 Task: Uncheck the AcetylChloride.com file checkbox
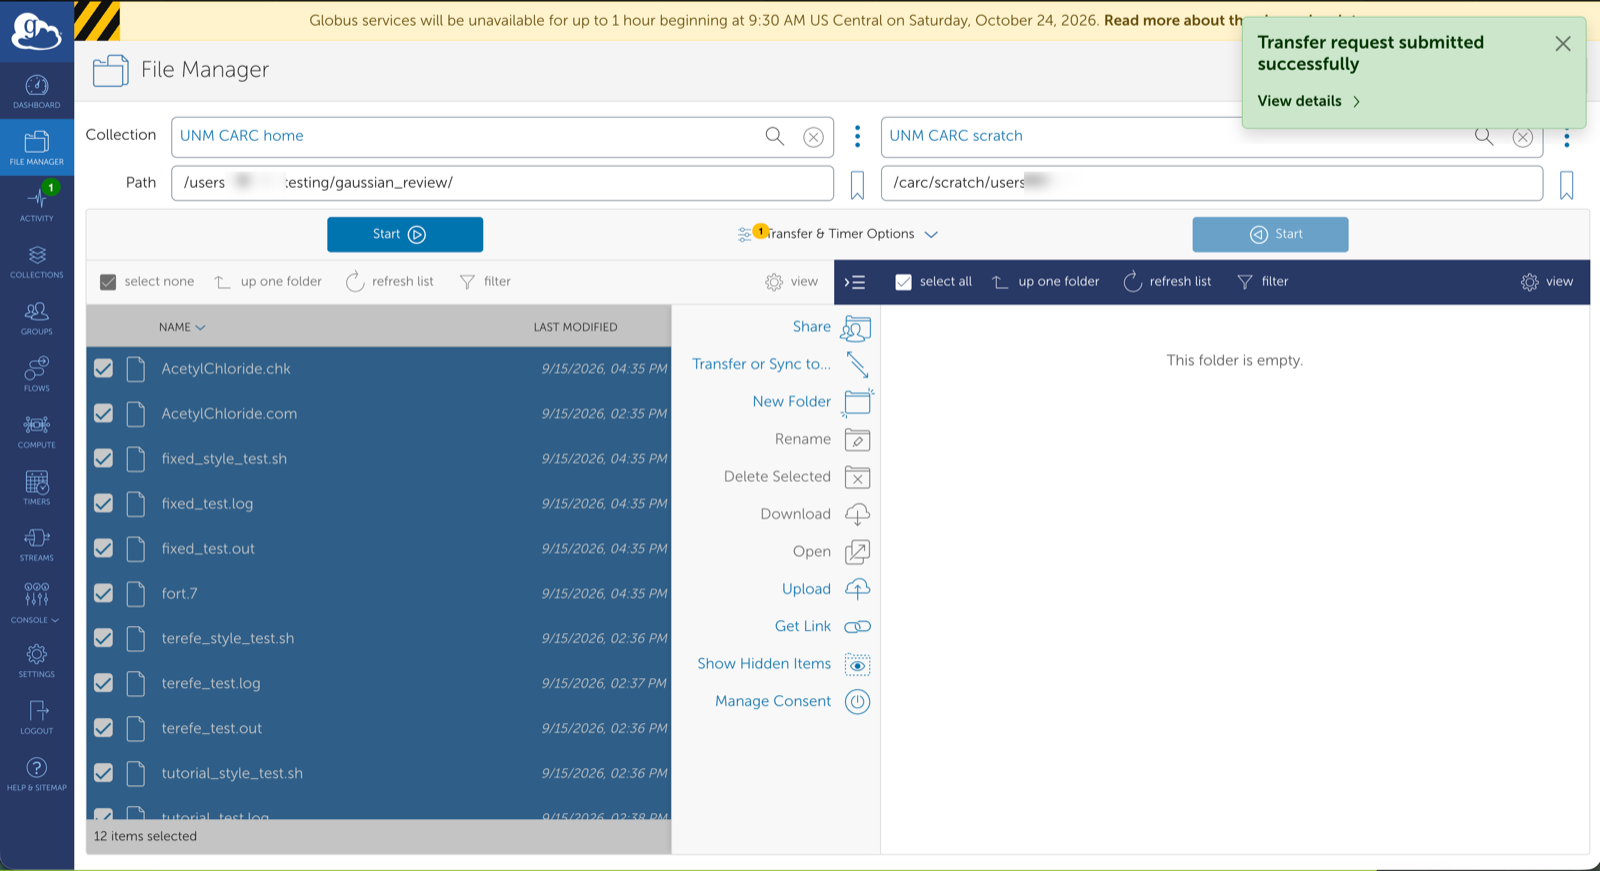click(x=103, y=413)
